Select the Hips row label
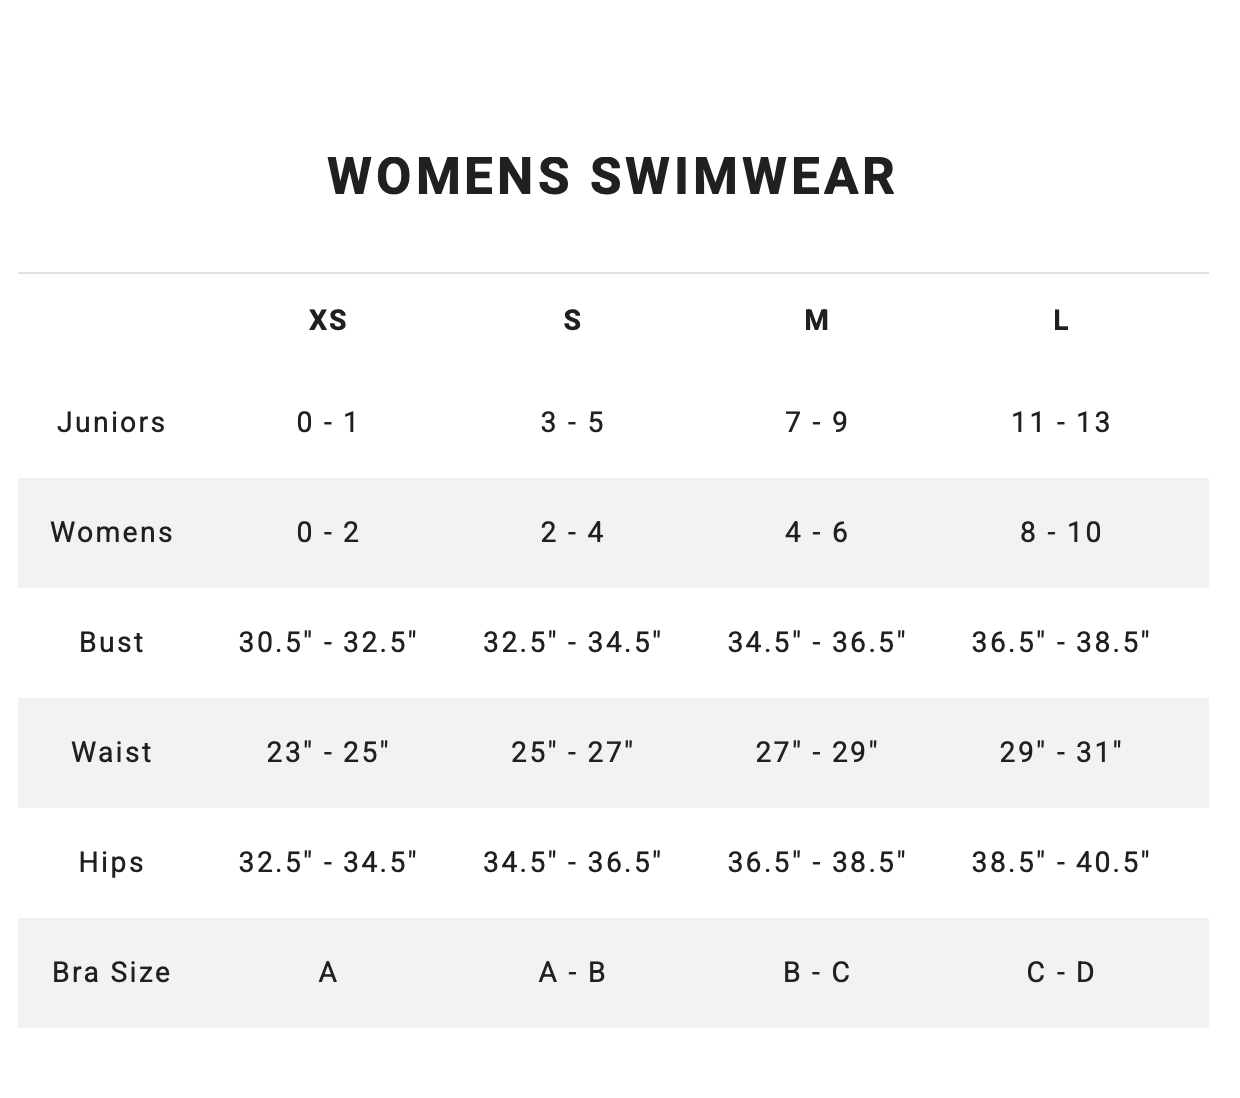Screen dimensions: 1240x1098 tap(111, 862)
